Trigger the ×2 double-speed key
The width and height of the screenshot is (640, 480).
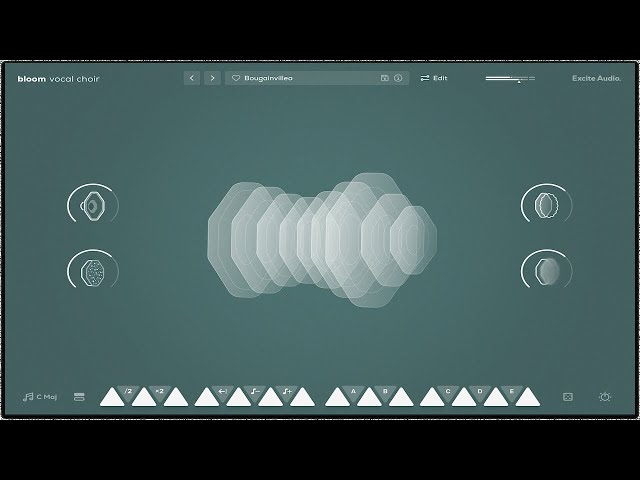click(x=160, y=392)
